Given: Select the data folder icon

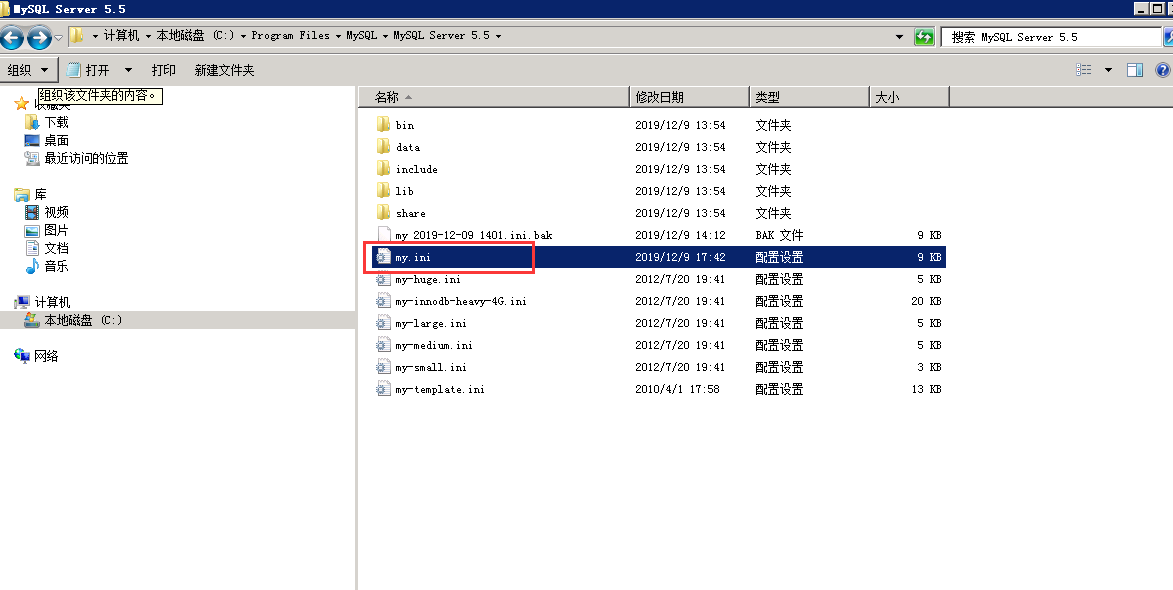Looking at the screenshot, I should point(384,146).
